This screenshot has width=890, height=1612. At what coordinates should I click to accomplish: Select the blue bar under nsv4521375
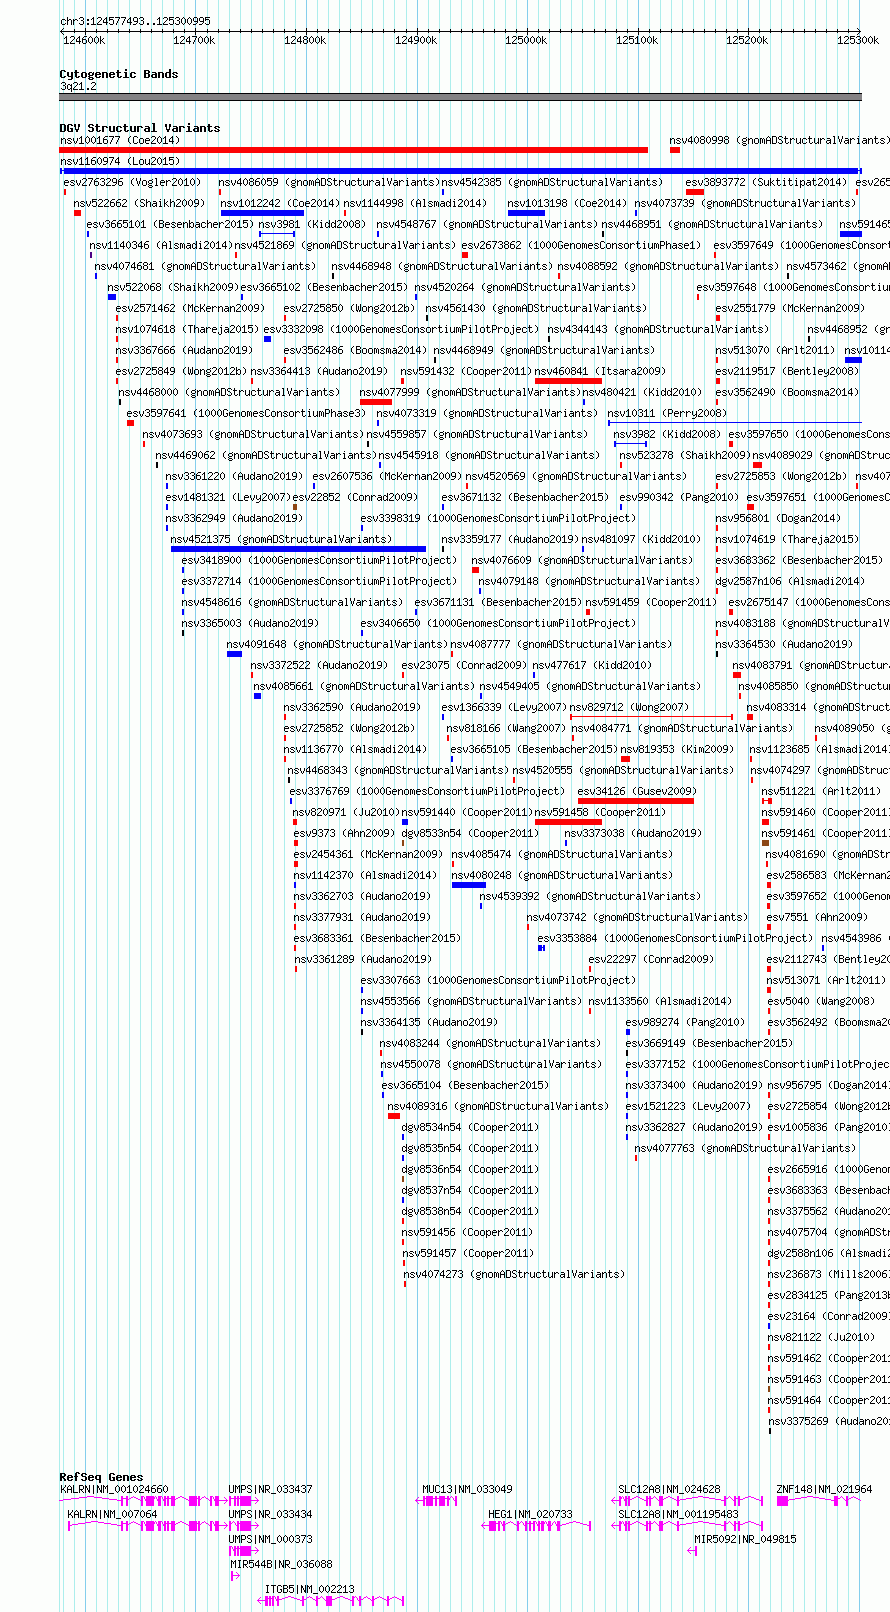click(298, 549)
